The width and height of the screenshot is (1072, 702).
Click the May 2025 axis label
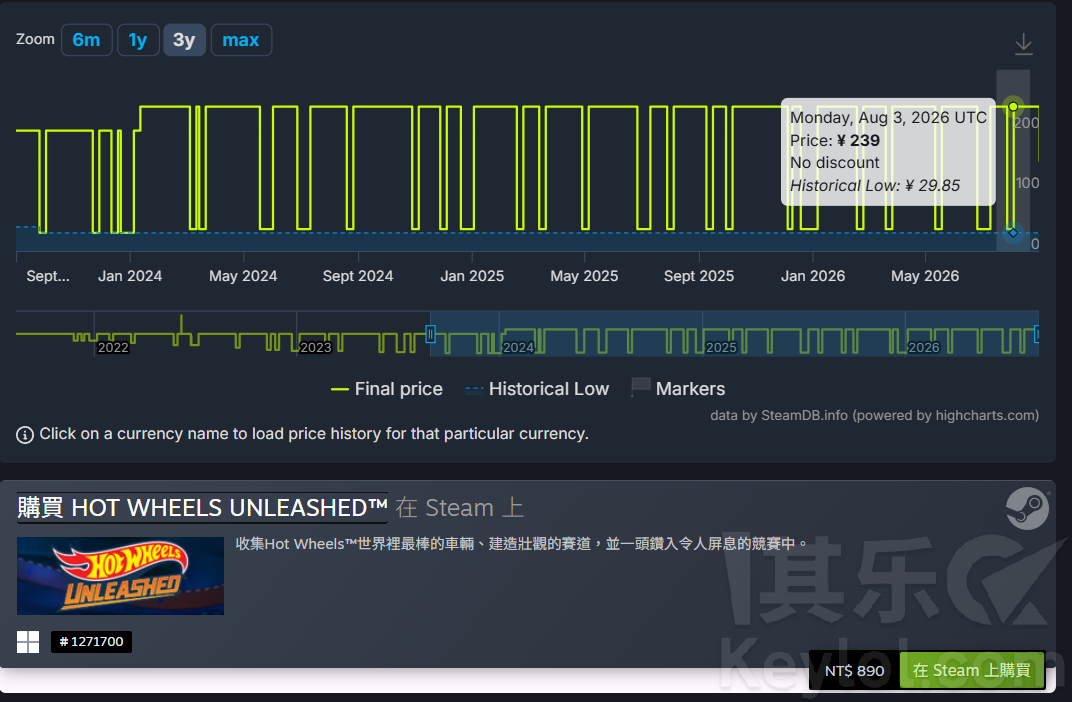pyautogui.click(x=584, y=276)
